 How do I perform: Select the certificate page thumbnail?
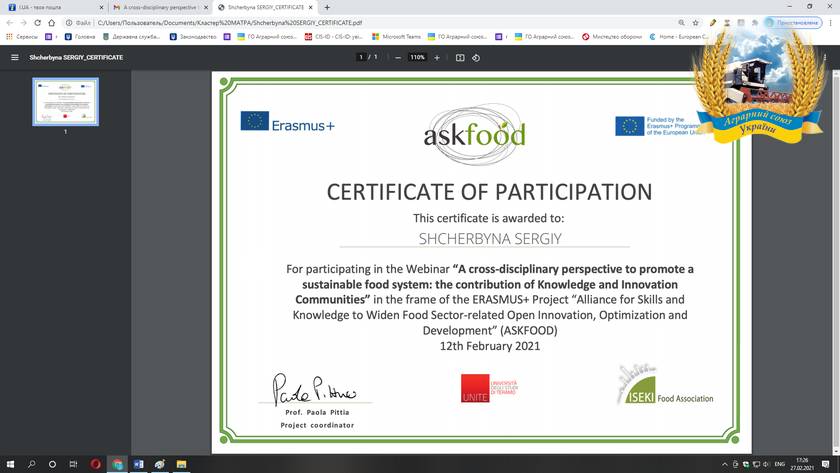pyautogui.click(x=65, y=102)
